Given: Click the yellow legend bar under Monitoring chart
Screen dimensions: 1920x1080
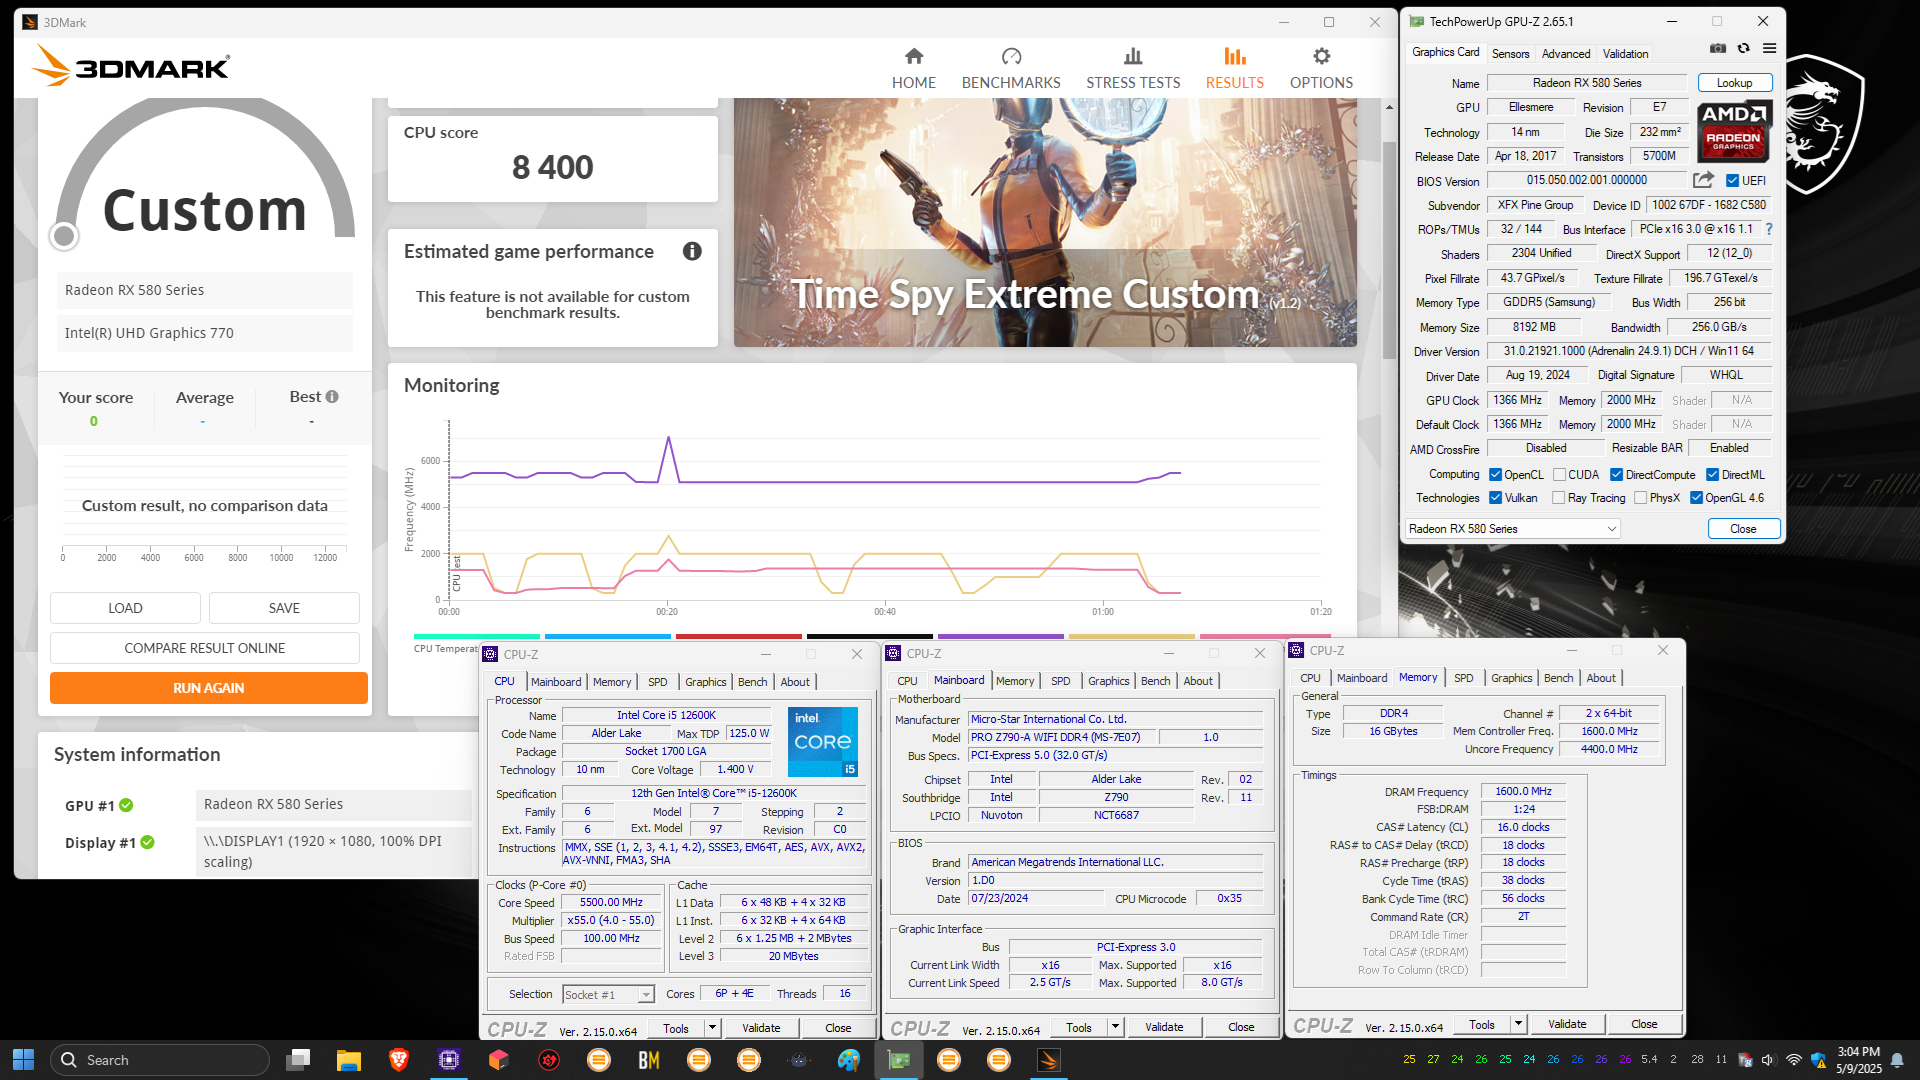Looking at the screenshot, I should coord(1132,636).
